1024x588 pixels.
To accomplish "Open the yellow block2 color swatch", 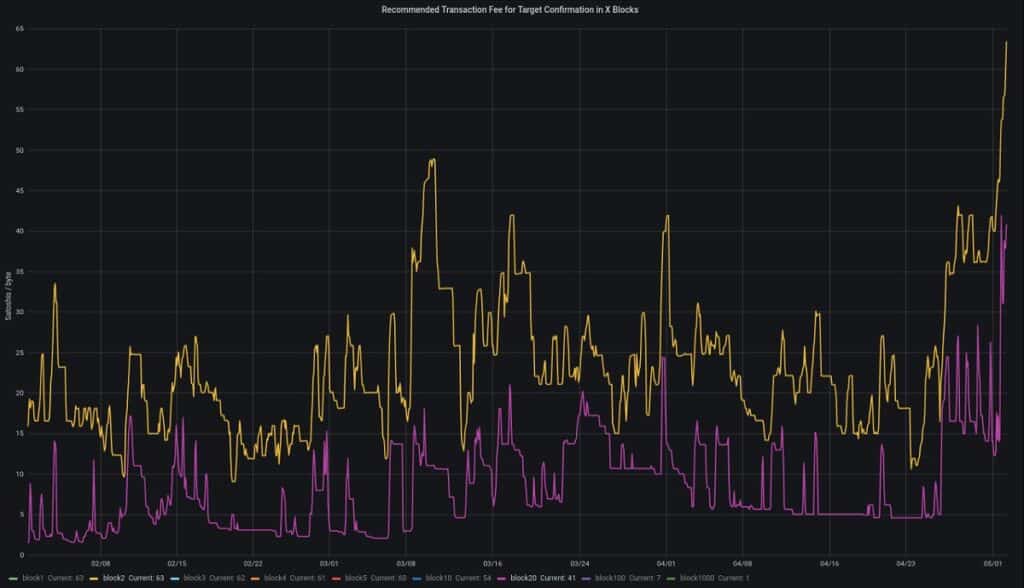I will 93,579.
